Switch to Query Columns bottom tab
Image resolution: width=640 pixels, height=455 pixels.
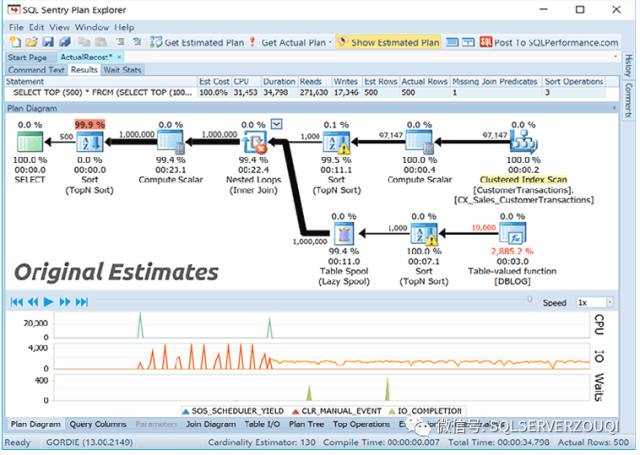coord(98,424)
